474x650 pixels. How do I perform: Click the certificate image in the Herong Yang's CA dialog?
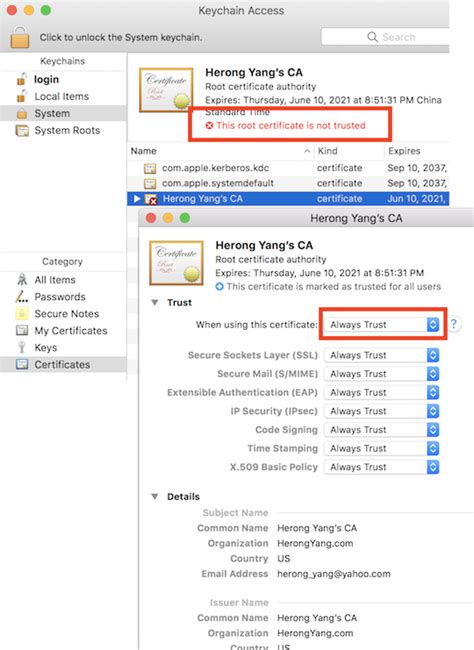pos(176,263)
